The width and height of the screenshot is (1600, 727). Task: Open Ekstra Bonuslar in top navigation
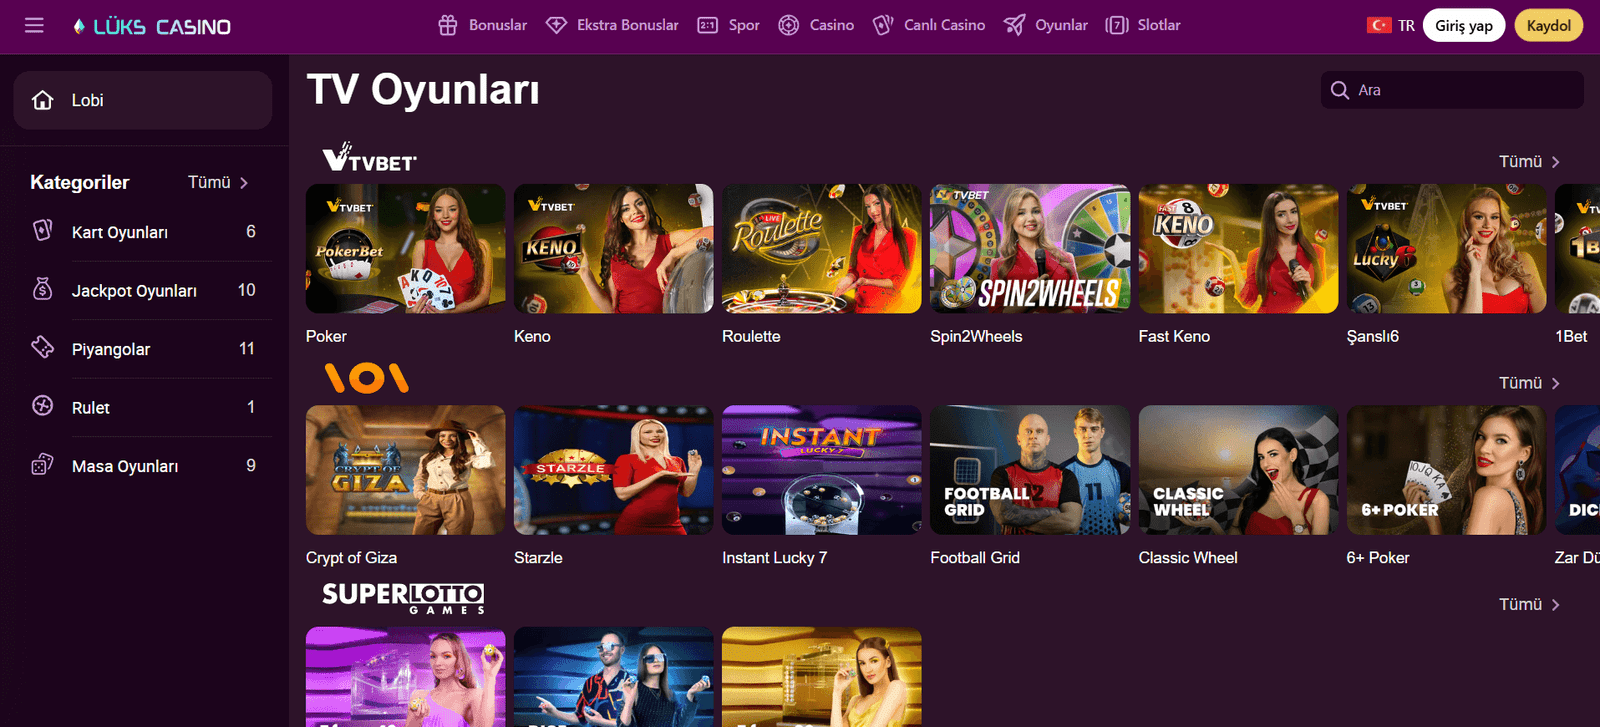(612, 26)
